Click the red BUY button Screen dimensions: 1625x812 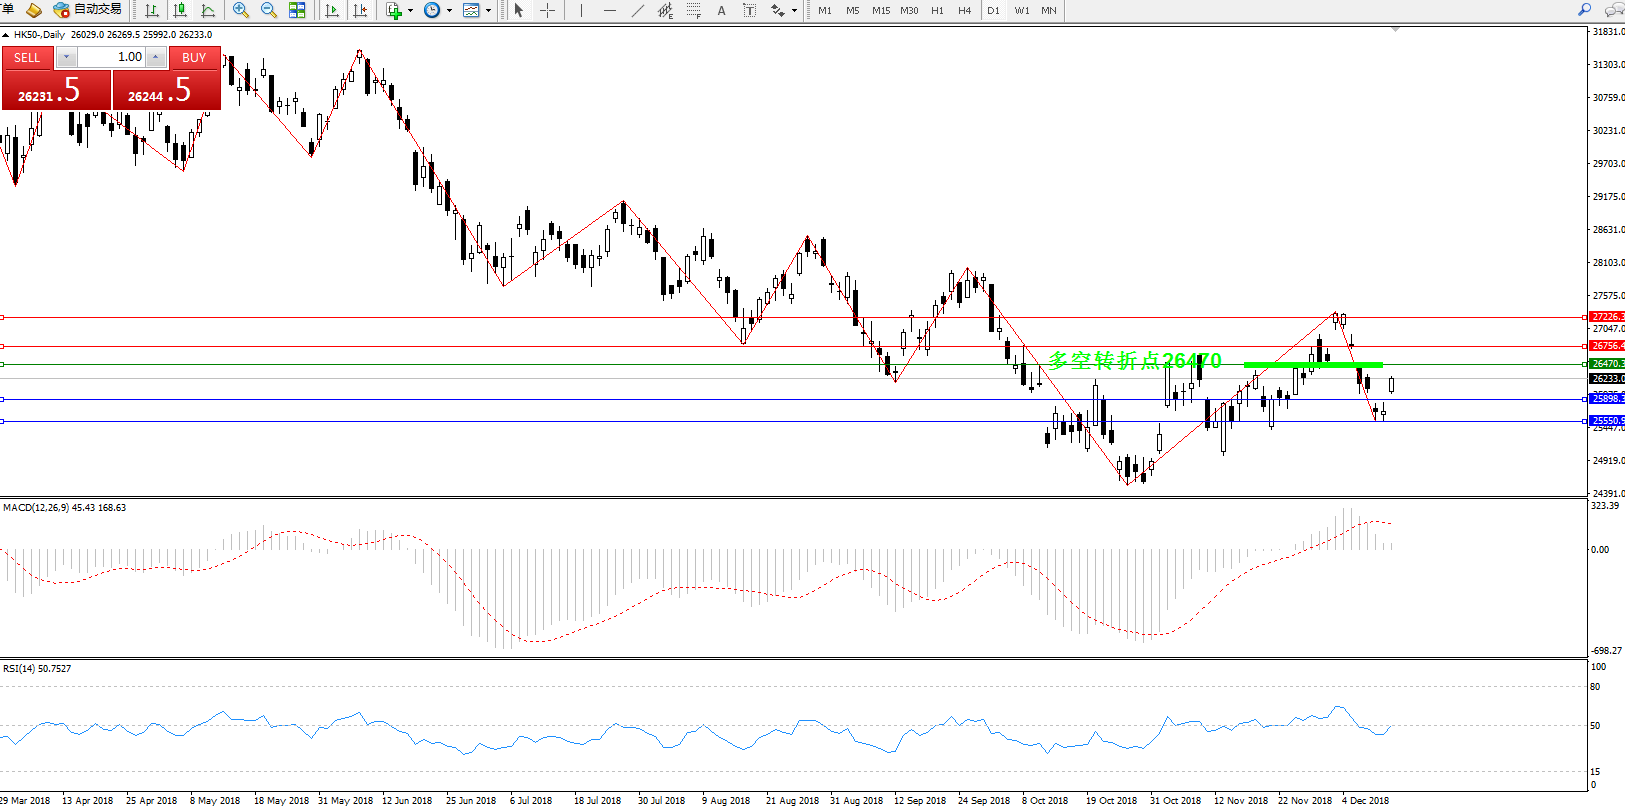pyautogui.click(x=194, y=57)
